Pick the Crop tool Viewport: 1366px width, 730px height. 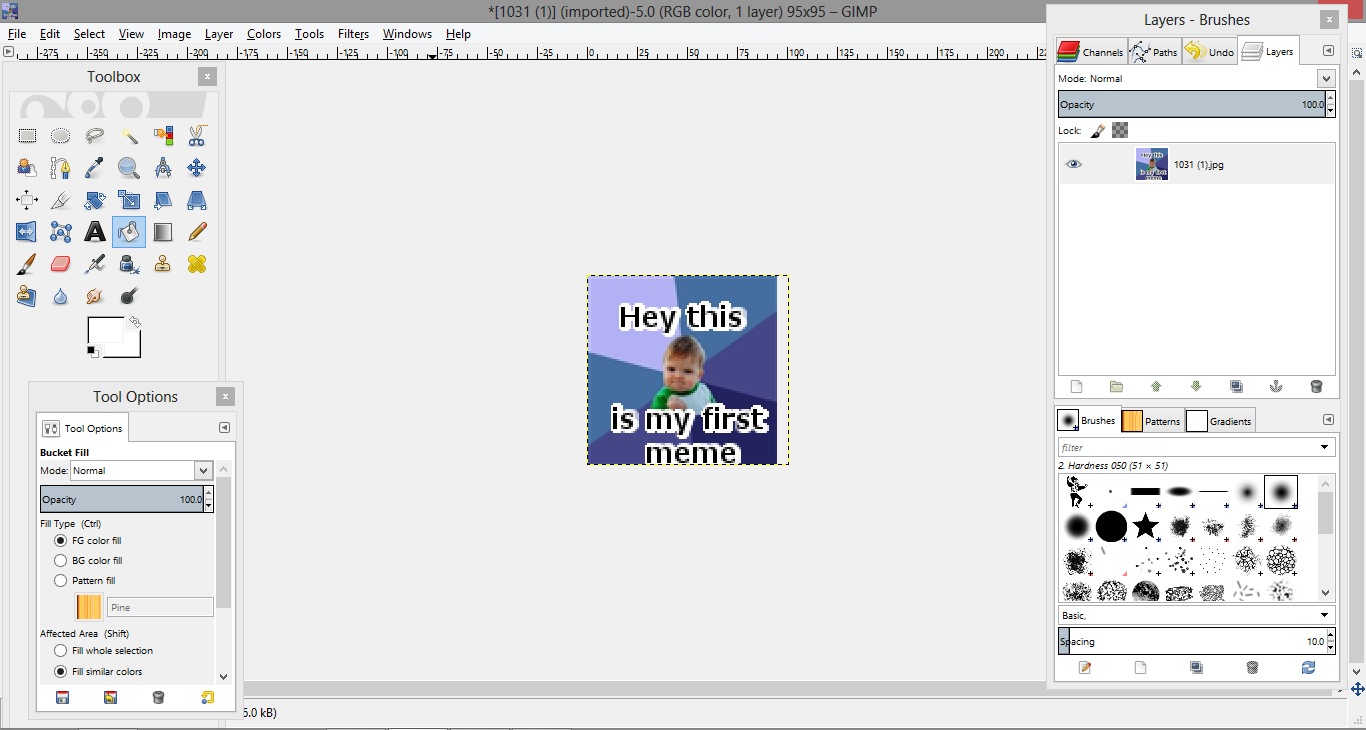(61, 200)
